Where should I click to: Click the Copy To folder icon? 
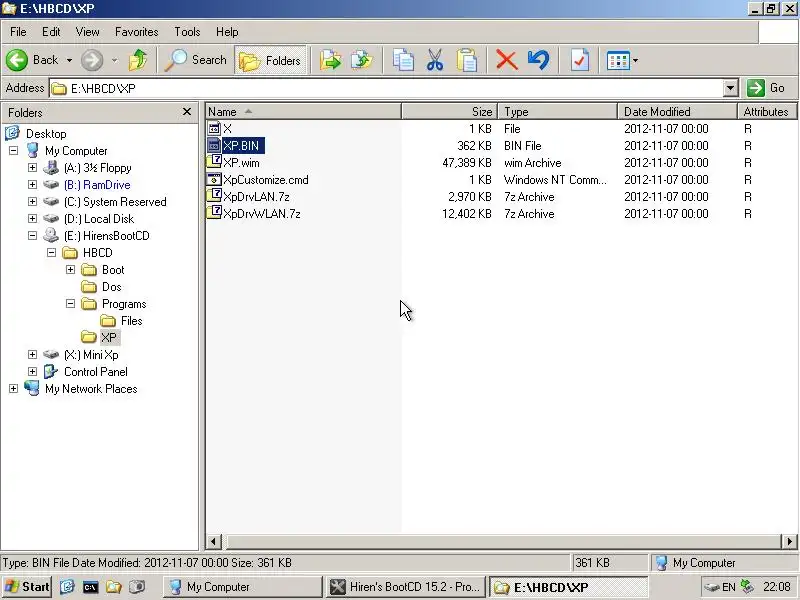362,60
